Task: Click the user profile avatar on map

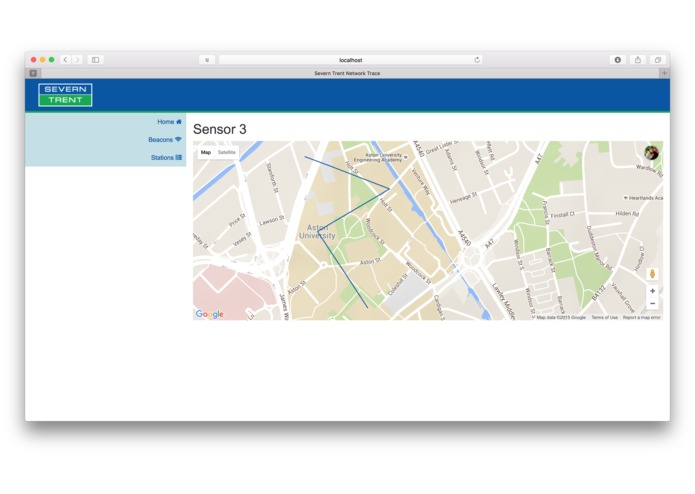Action: pos(651,153)
